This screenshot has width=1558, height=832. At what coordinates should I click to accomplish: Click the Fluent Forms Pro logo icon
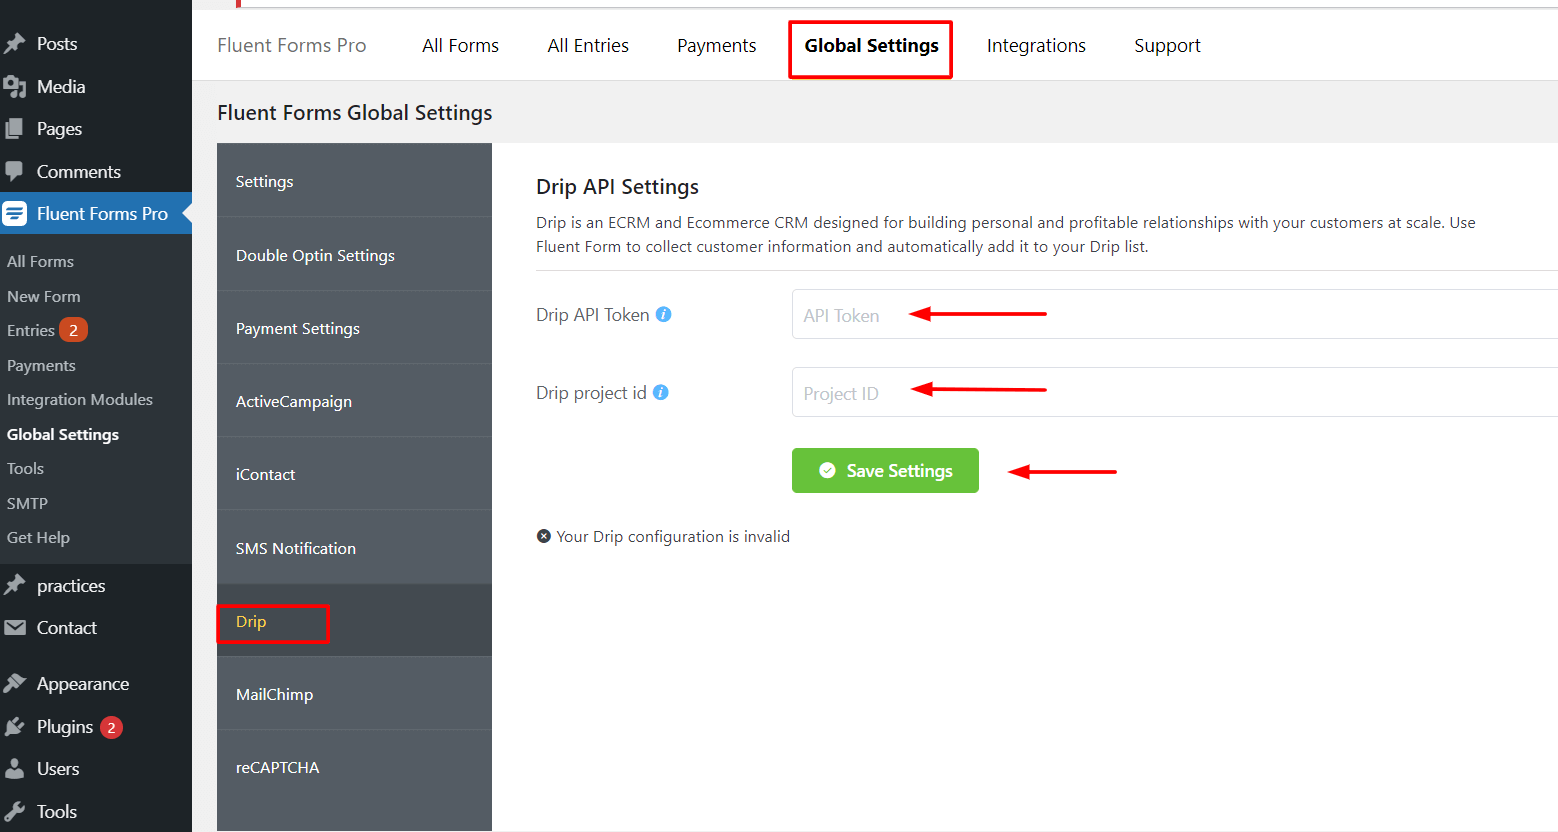15,213
